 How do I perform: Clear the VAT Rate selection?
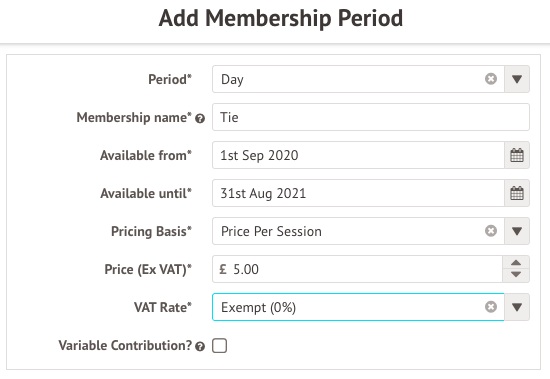(x=491, y=307)
